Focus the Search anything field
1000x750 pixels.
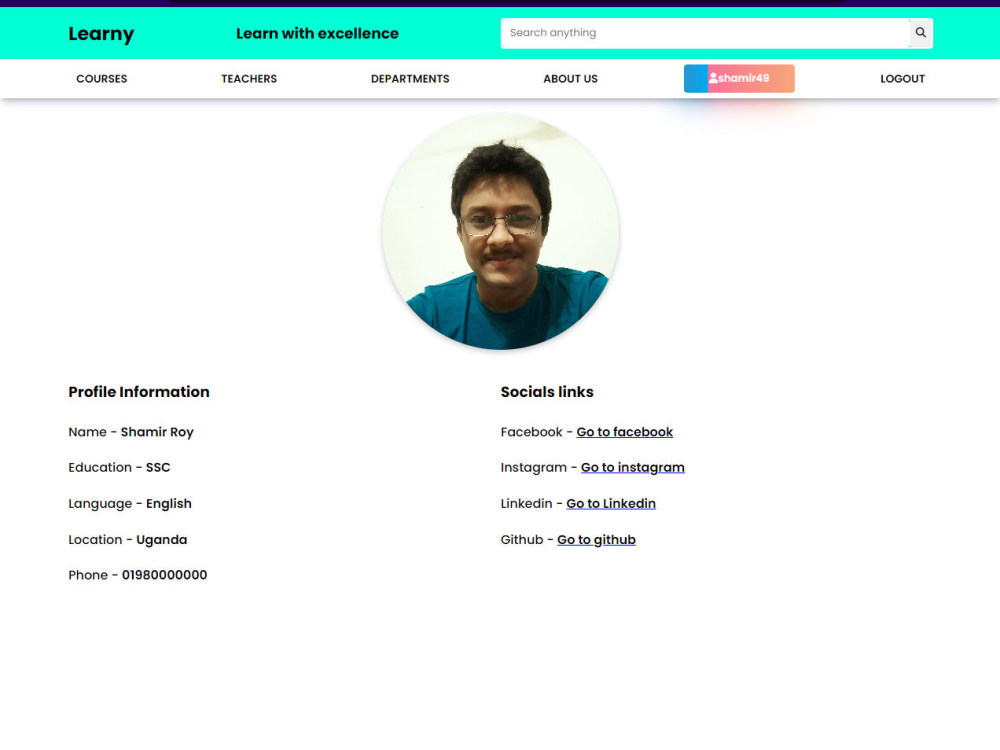click(x=705, y=33)
